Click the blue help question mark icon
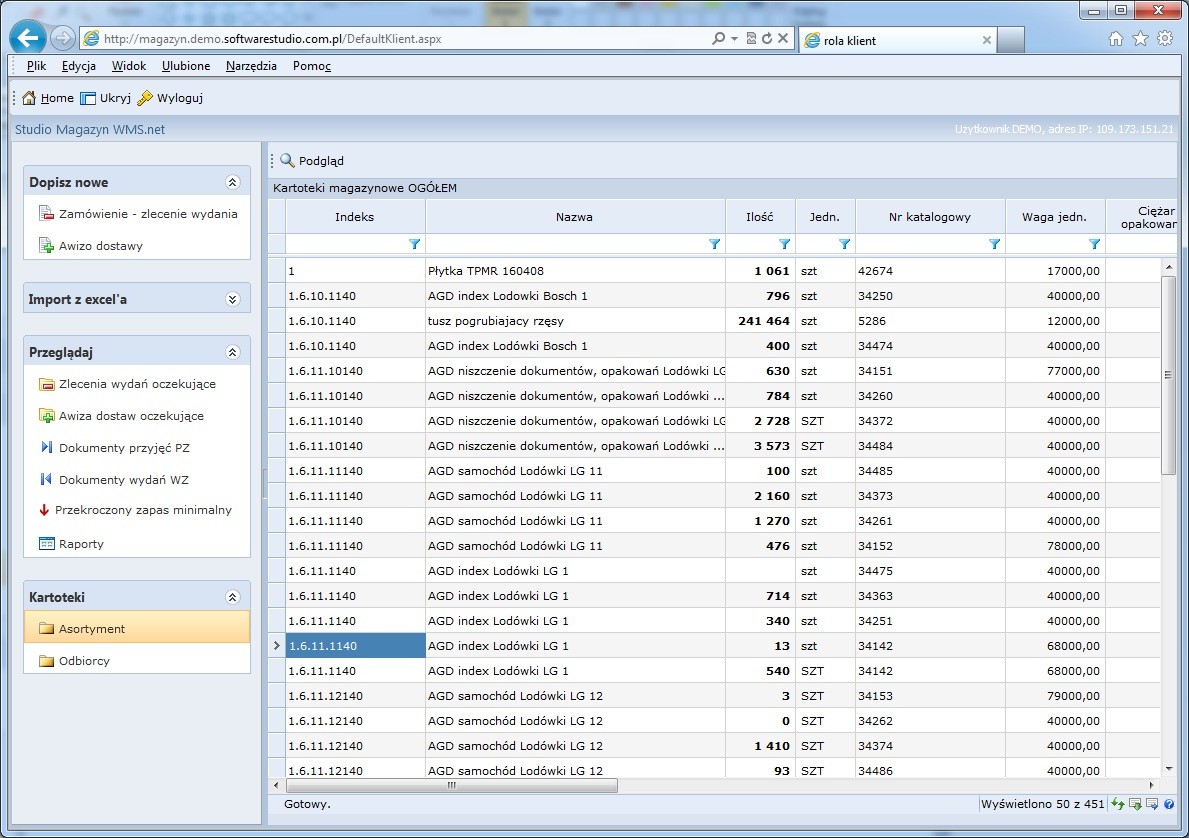 coord(1168,804)
